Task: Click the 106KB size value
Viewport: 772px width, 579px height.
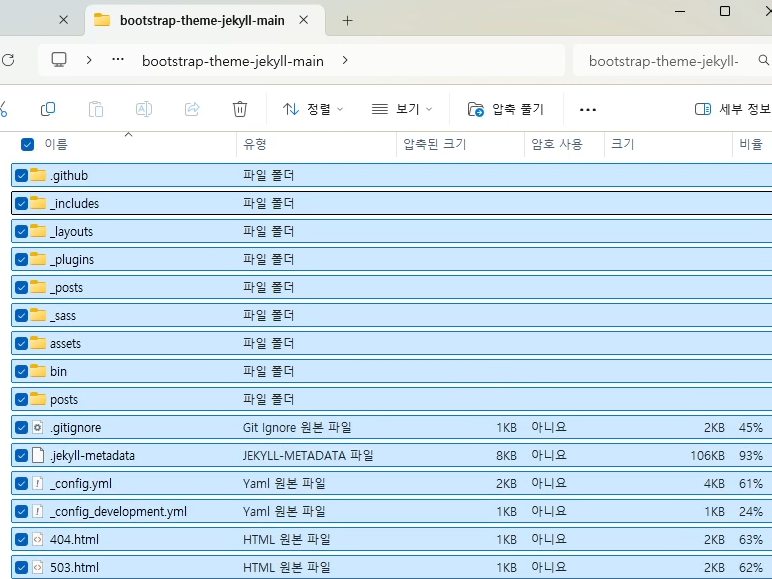Action: (707, 455)
